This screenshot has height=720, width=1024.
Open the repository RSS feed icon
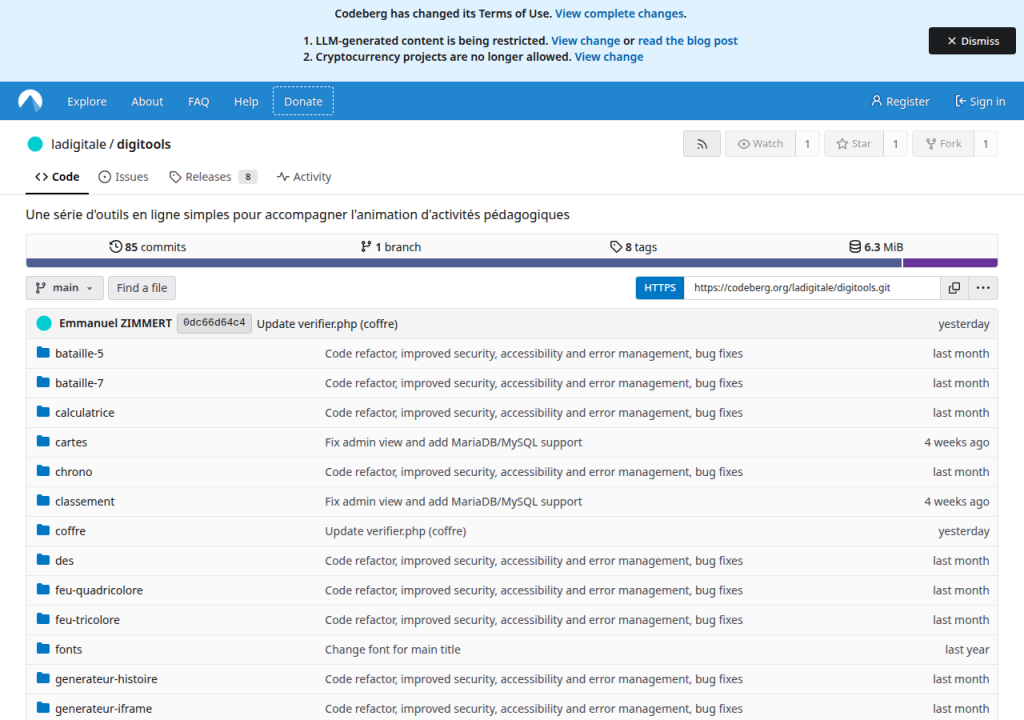tap(702, 144)
